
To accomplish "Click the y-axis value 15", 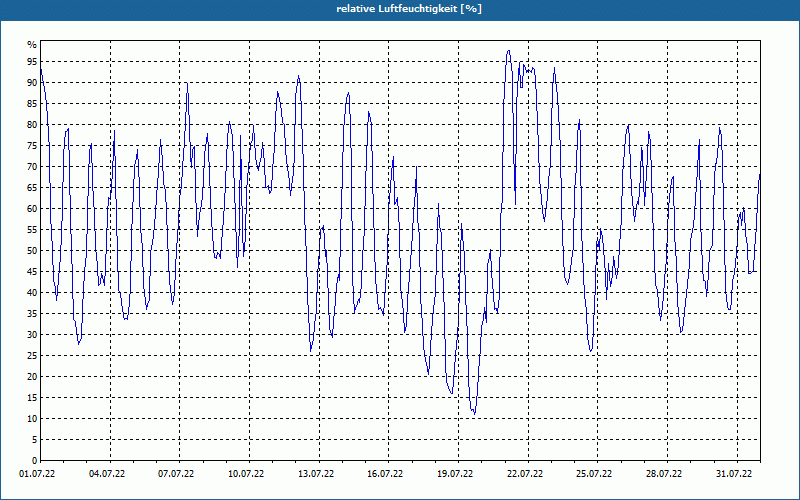I will [x=32, y=398].
